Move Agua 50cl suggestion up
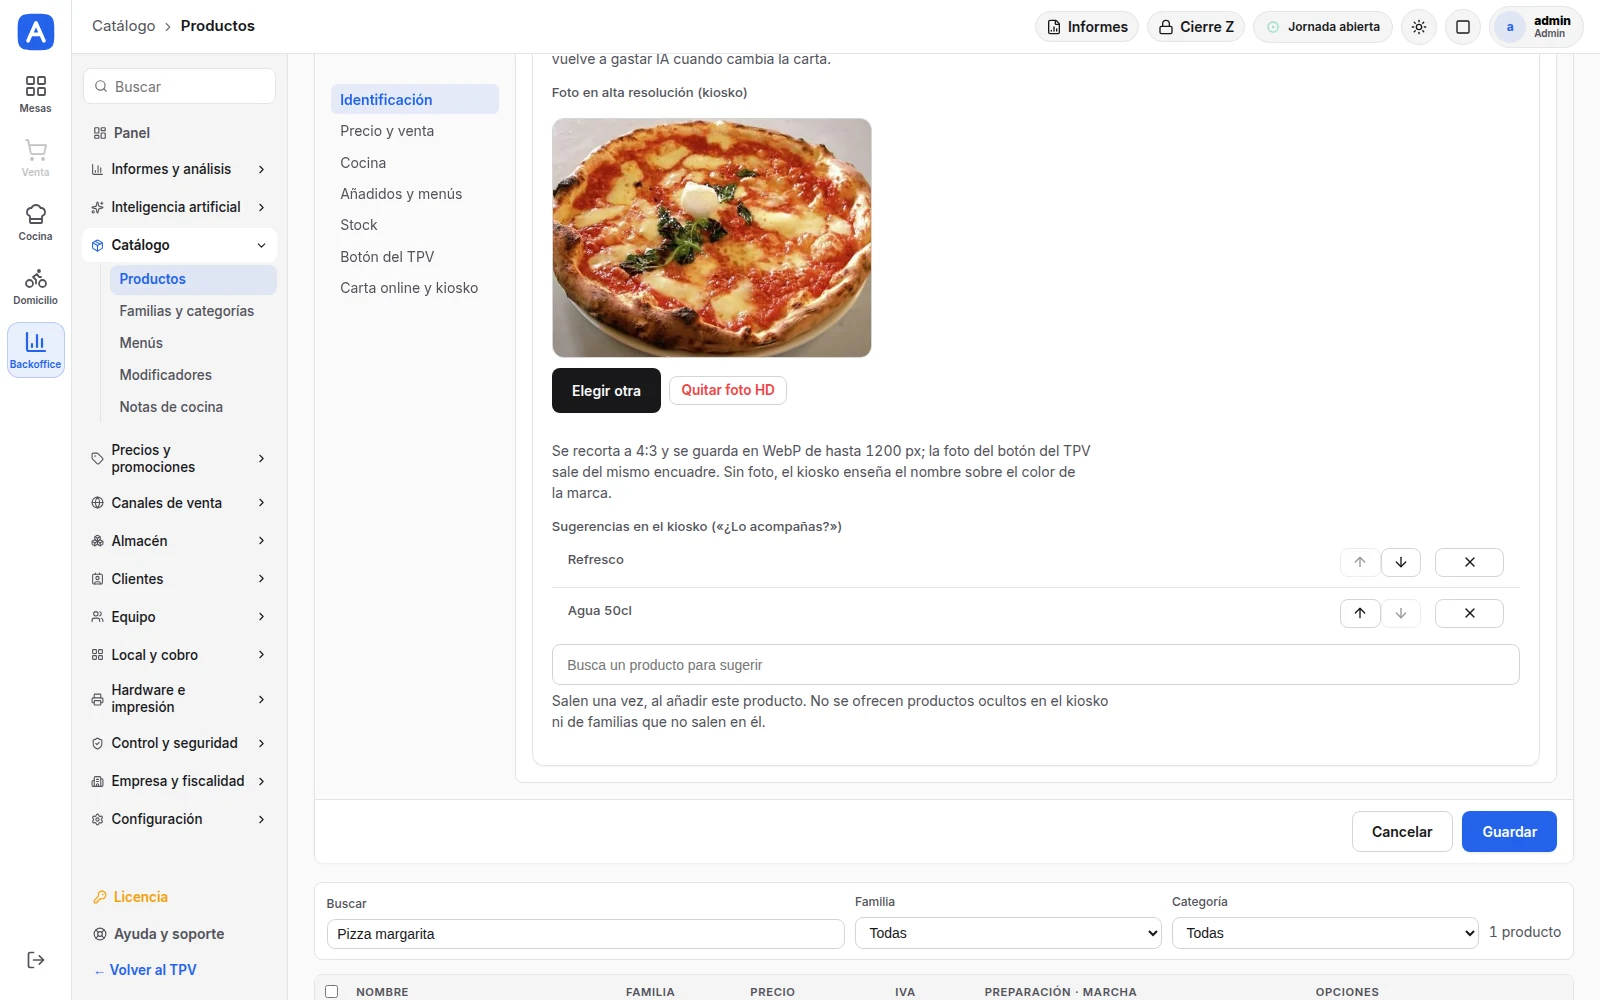The image size is (1600, 1000). point(1360,613)
